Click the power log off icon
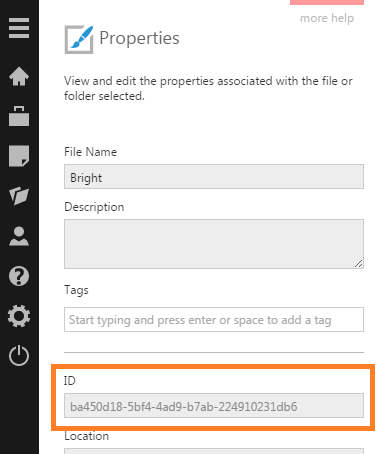The width and height of the screenshot is (383, 454). pos(19,355)
